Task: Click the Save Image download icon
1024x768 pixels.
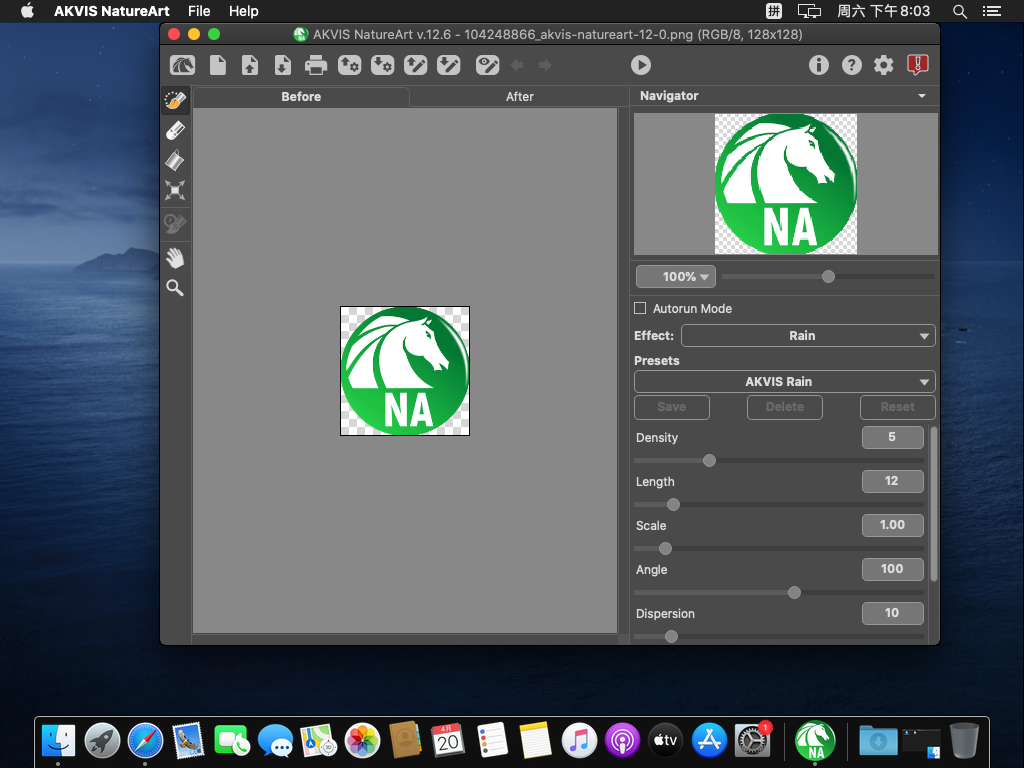Action: 283,65
